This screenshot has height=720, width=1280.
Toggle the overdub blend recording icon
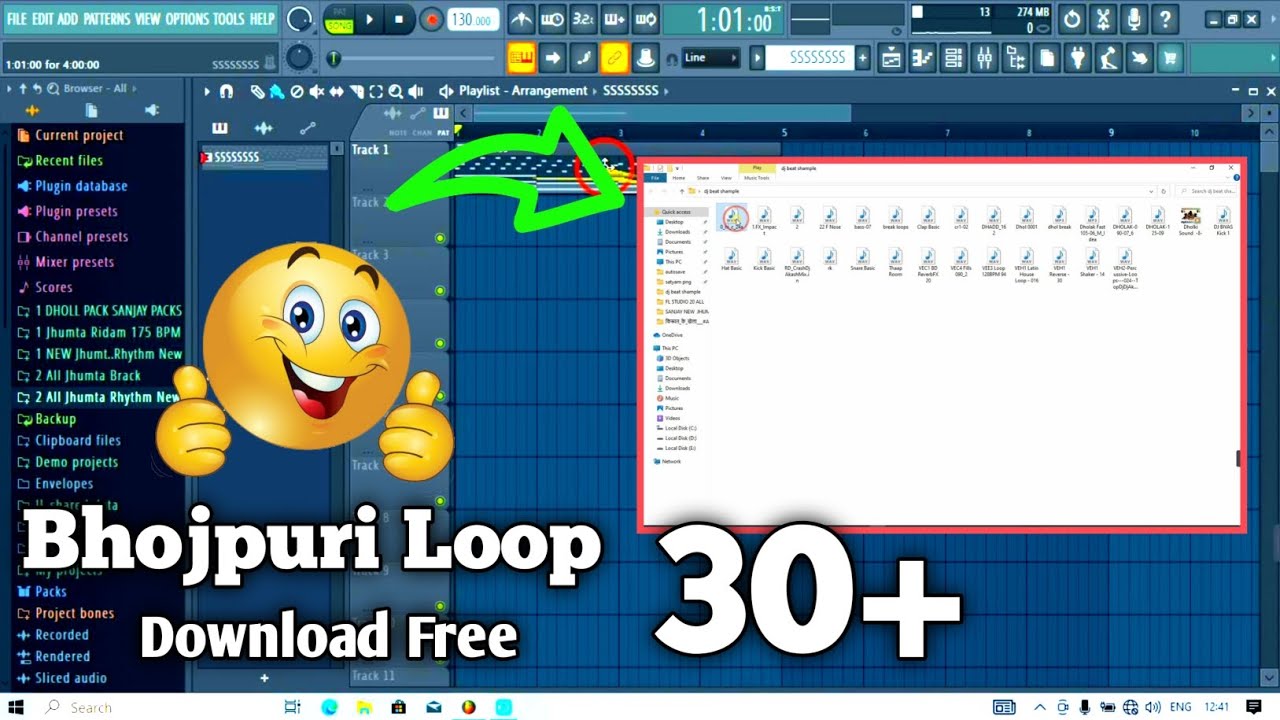tap(614, 19)
